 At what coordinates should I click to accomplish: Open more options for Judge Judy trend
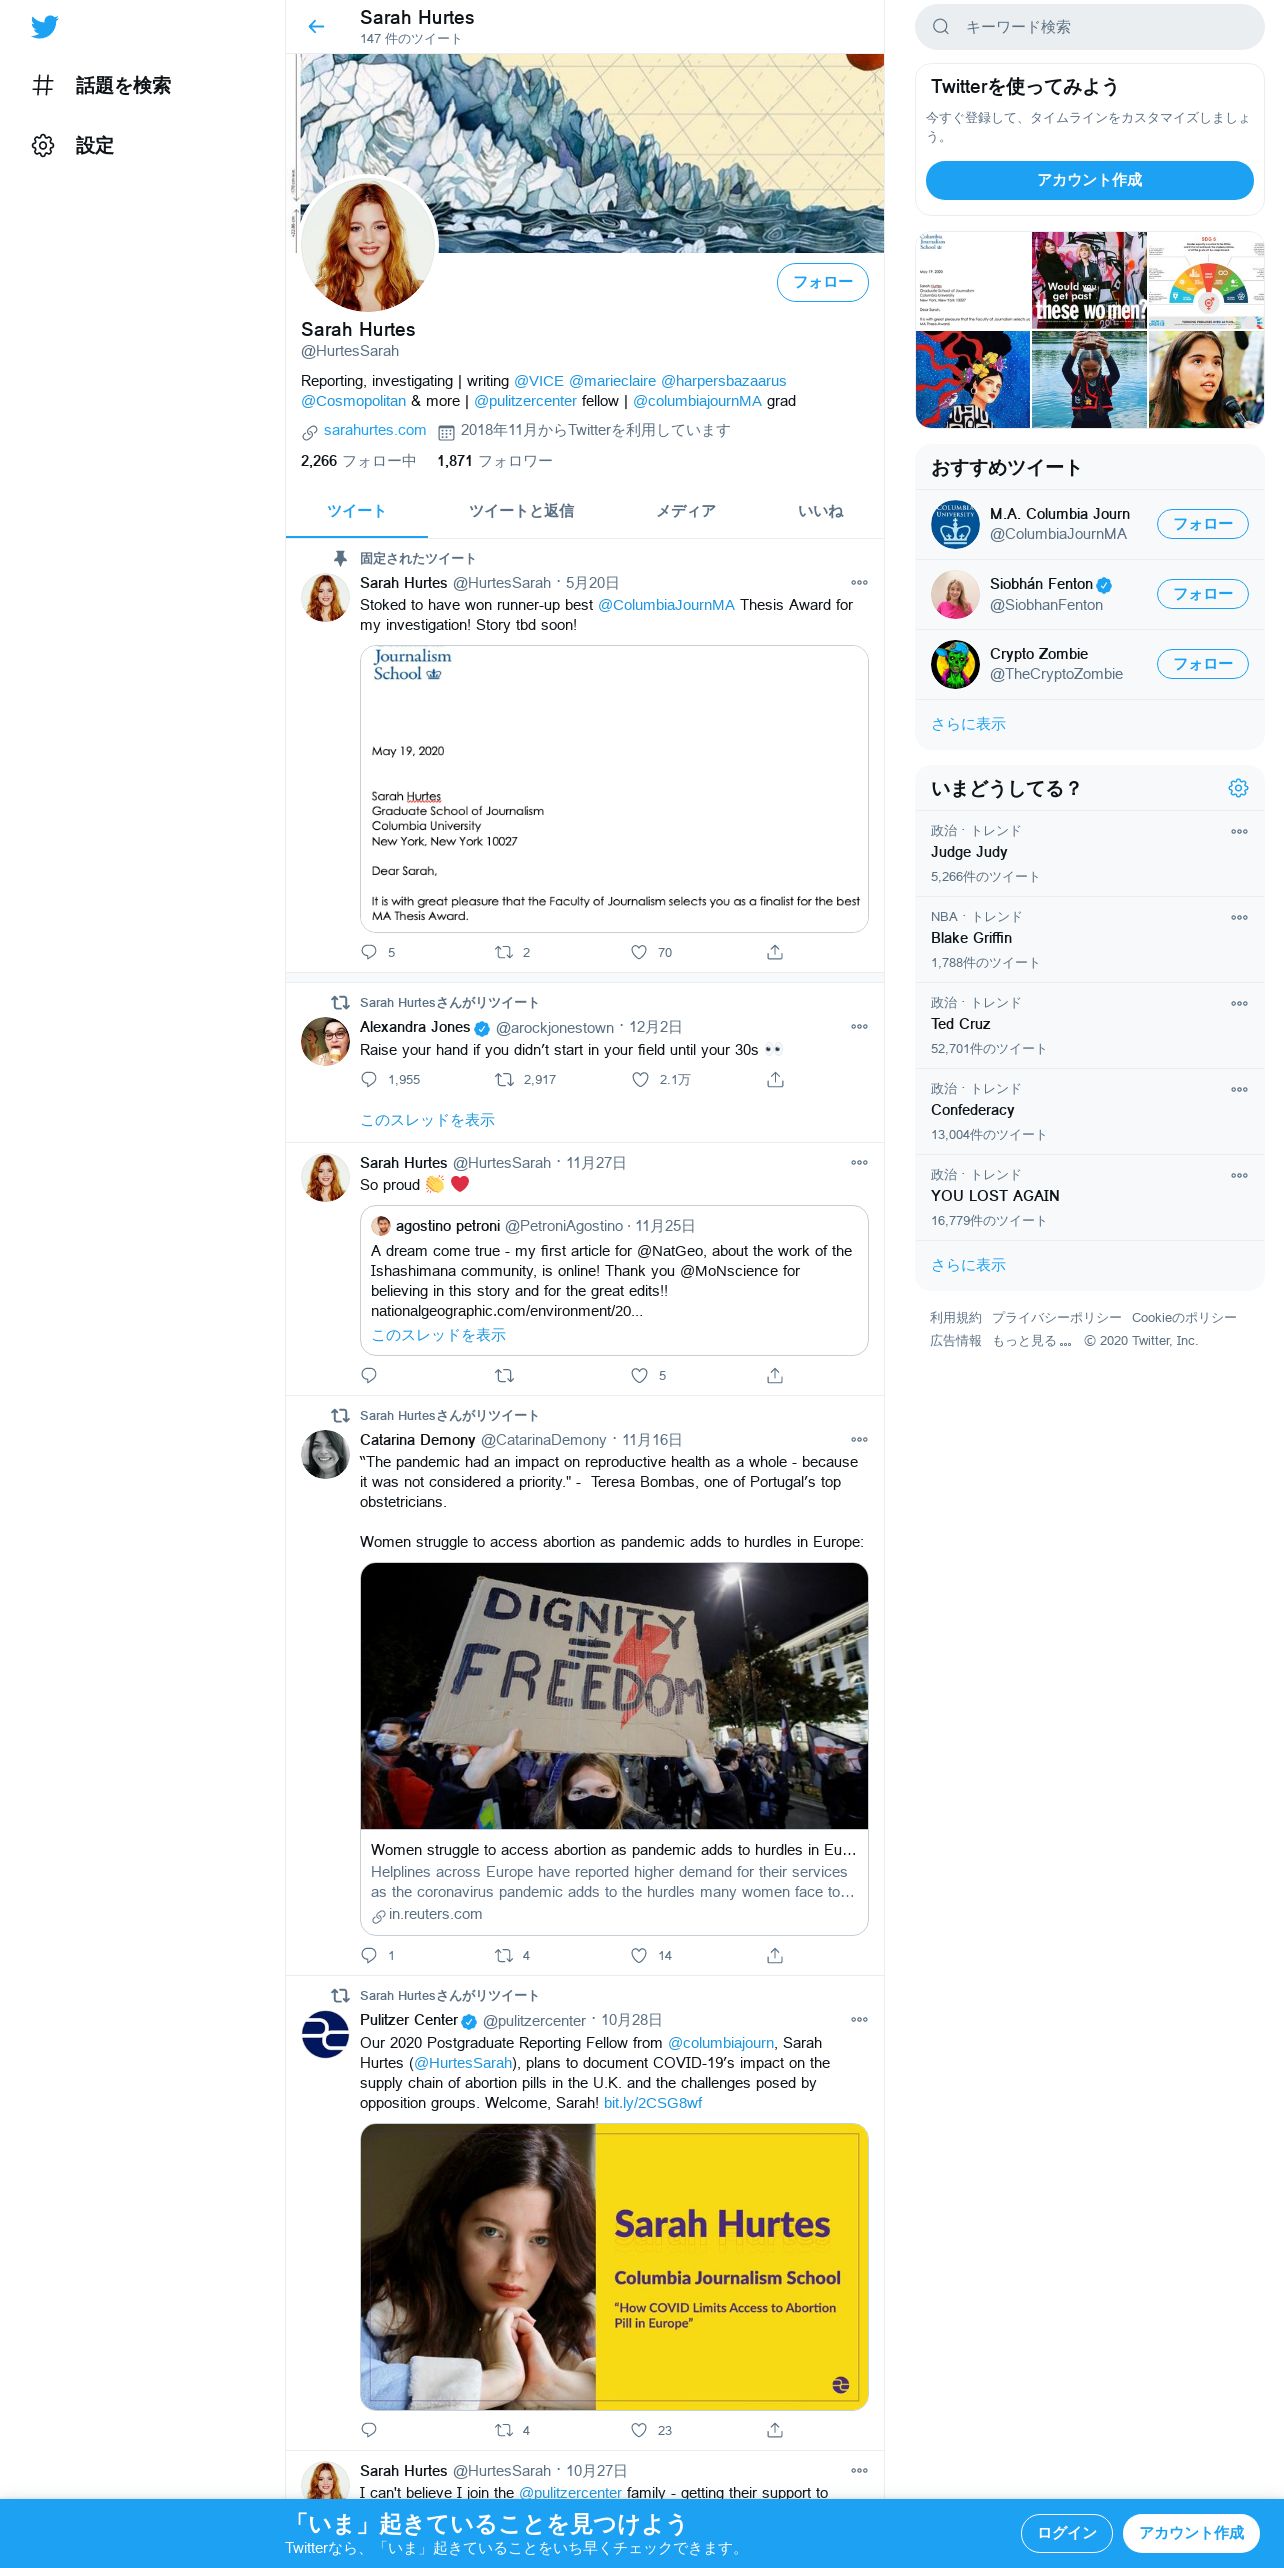click(1239, 831)
